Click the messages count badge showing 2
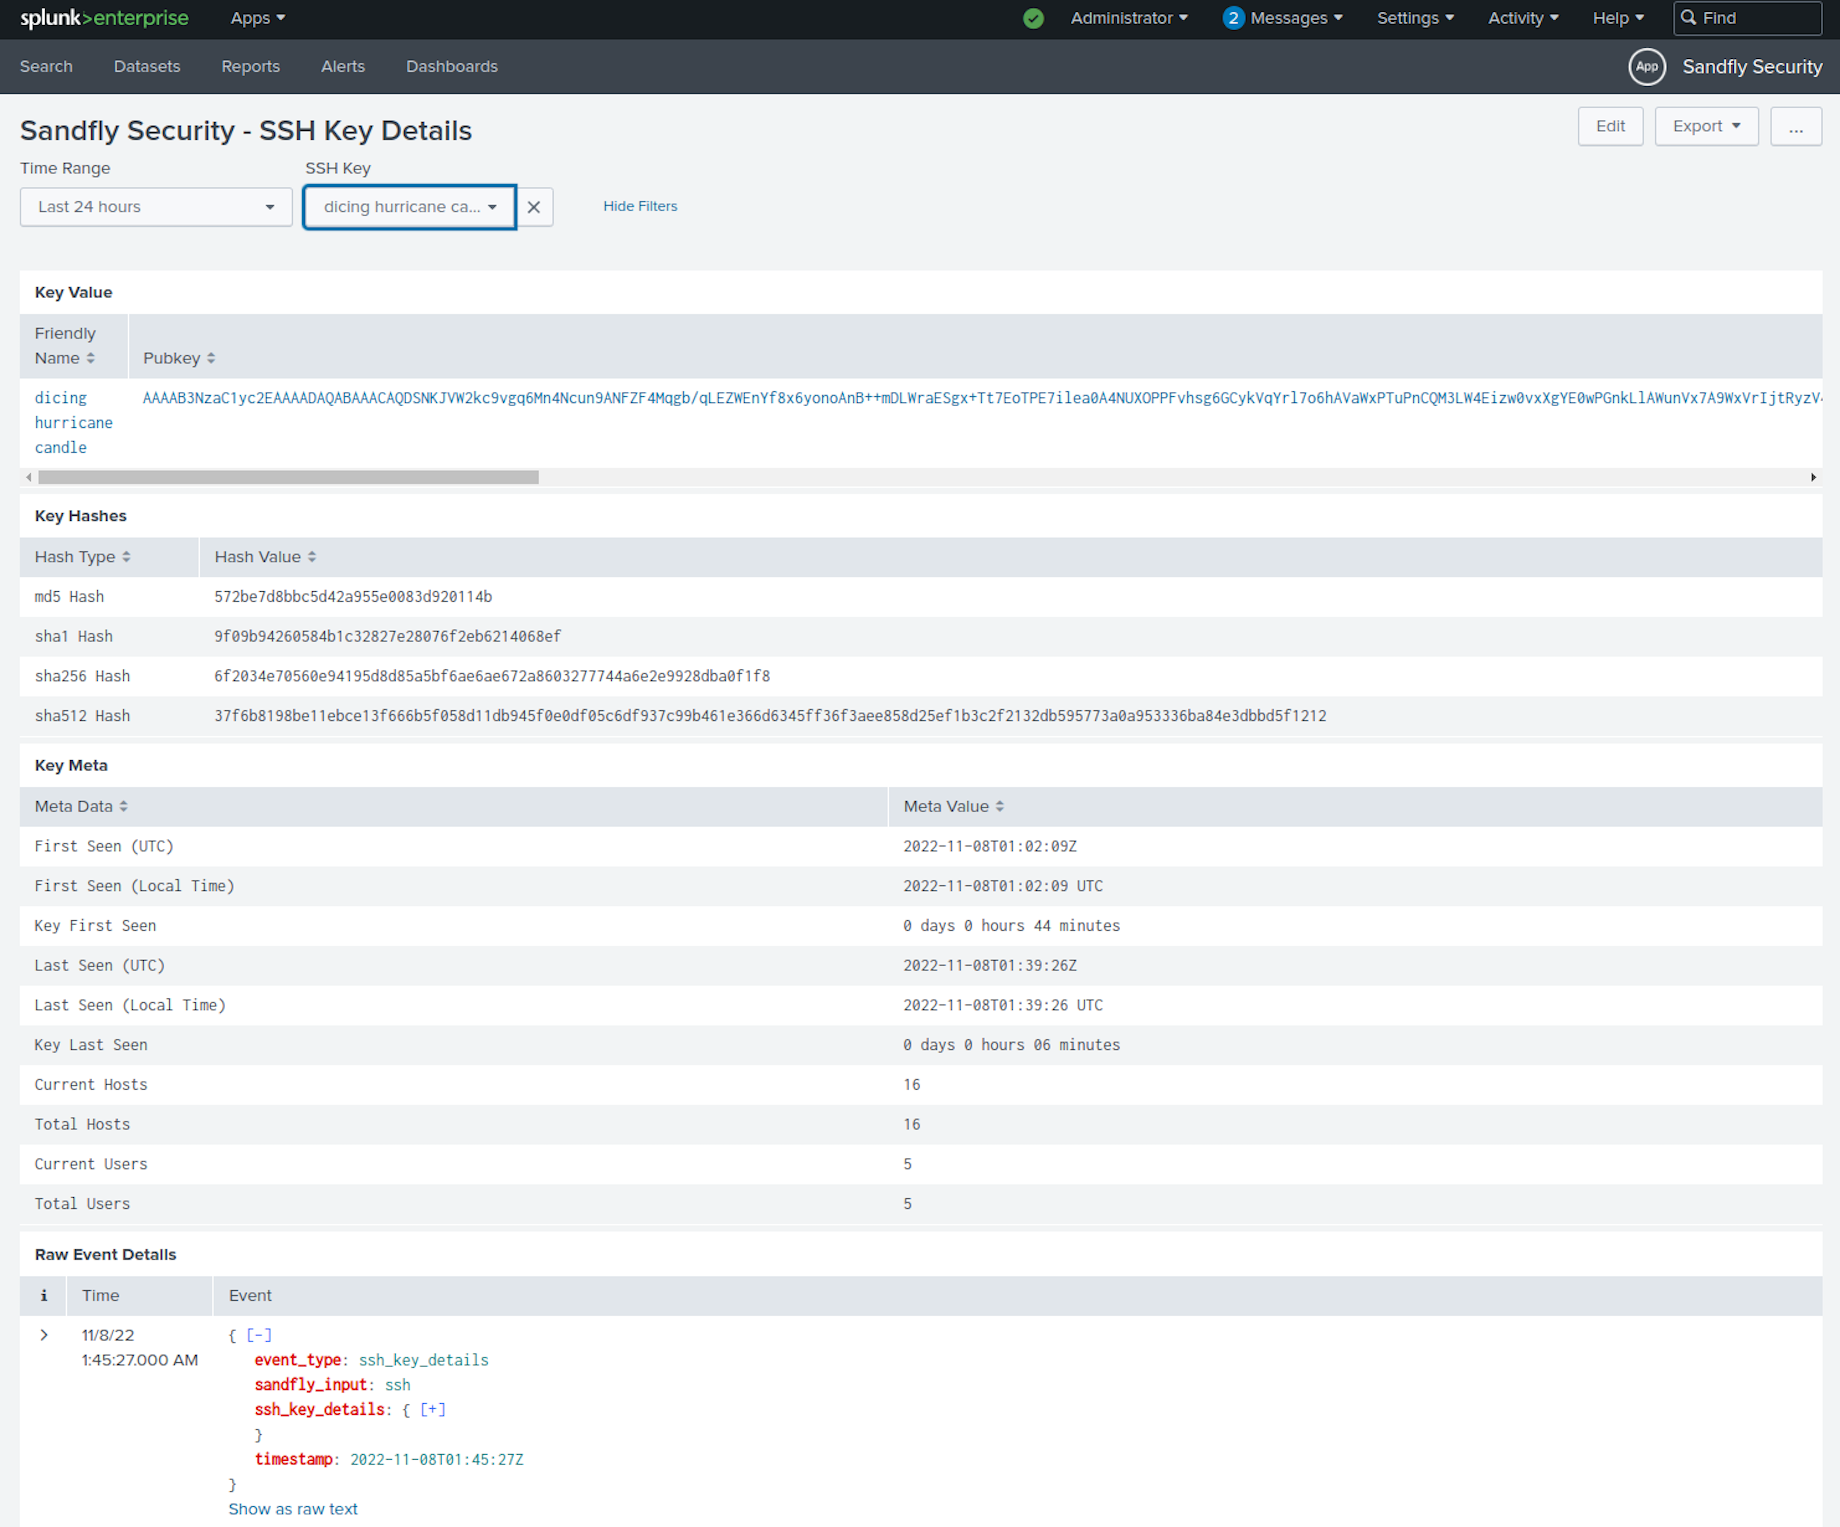The image size is (1840, 1527). point(1233,18)
